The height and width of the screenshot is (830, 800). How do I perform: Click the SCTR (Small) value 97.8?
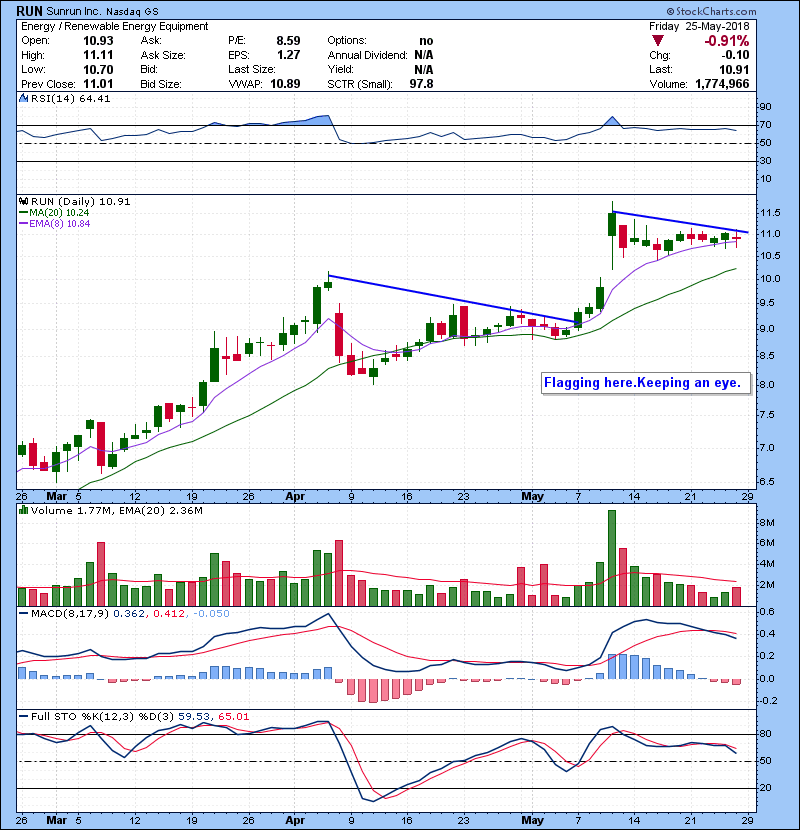coord(421,84)
